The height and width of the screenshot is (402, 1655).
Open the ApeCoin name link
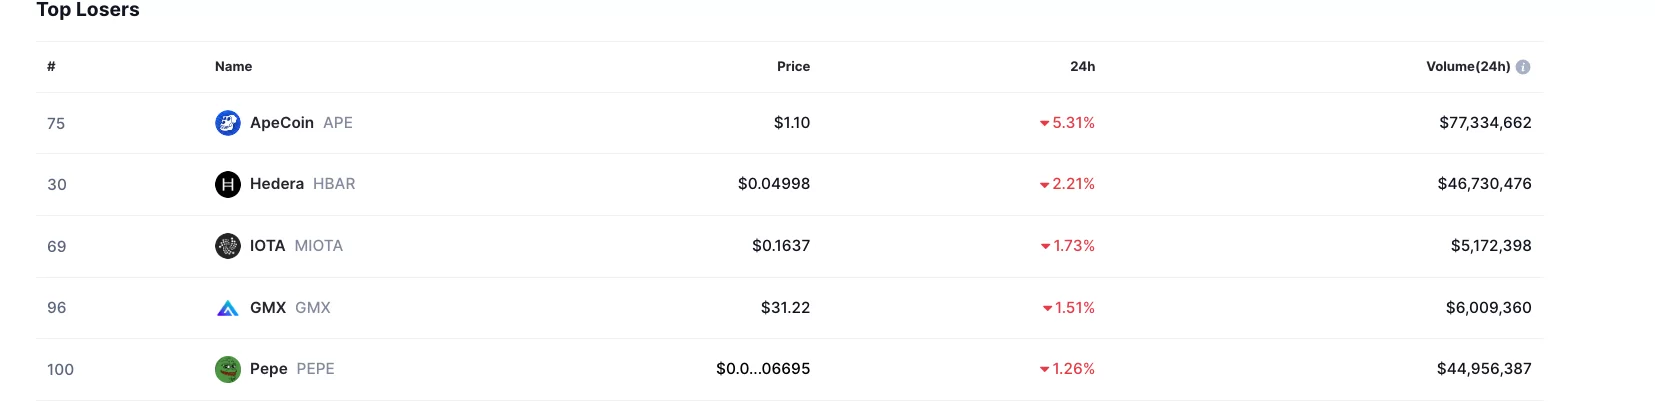pyautogui.click(x=282, y=123)
